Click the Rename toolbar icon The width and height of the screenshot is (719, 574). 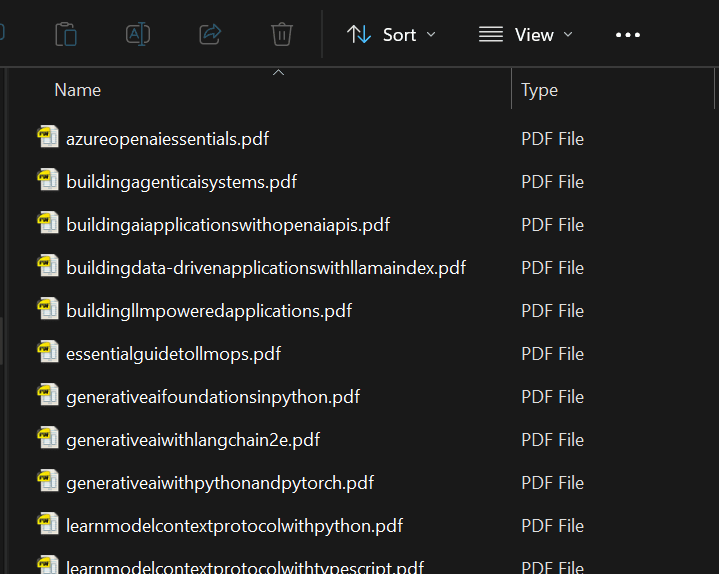pyautogui.click(x=138, y=34)
